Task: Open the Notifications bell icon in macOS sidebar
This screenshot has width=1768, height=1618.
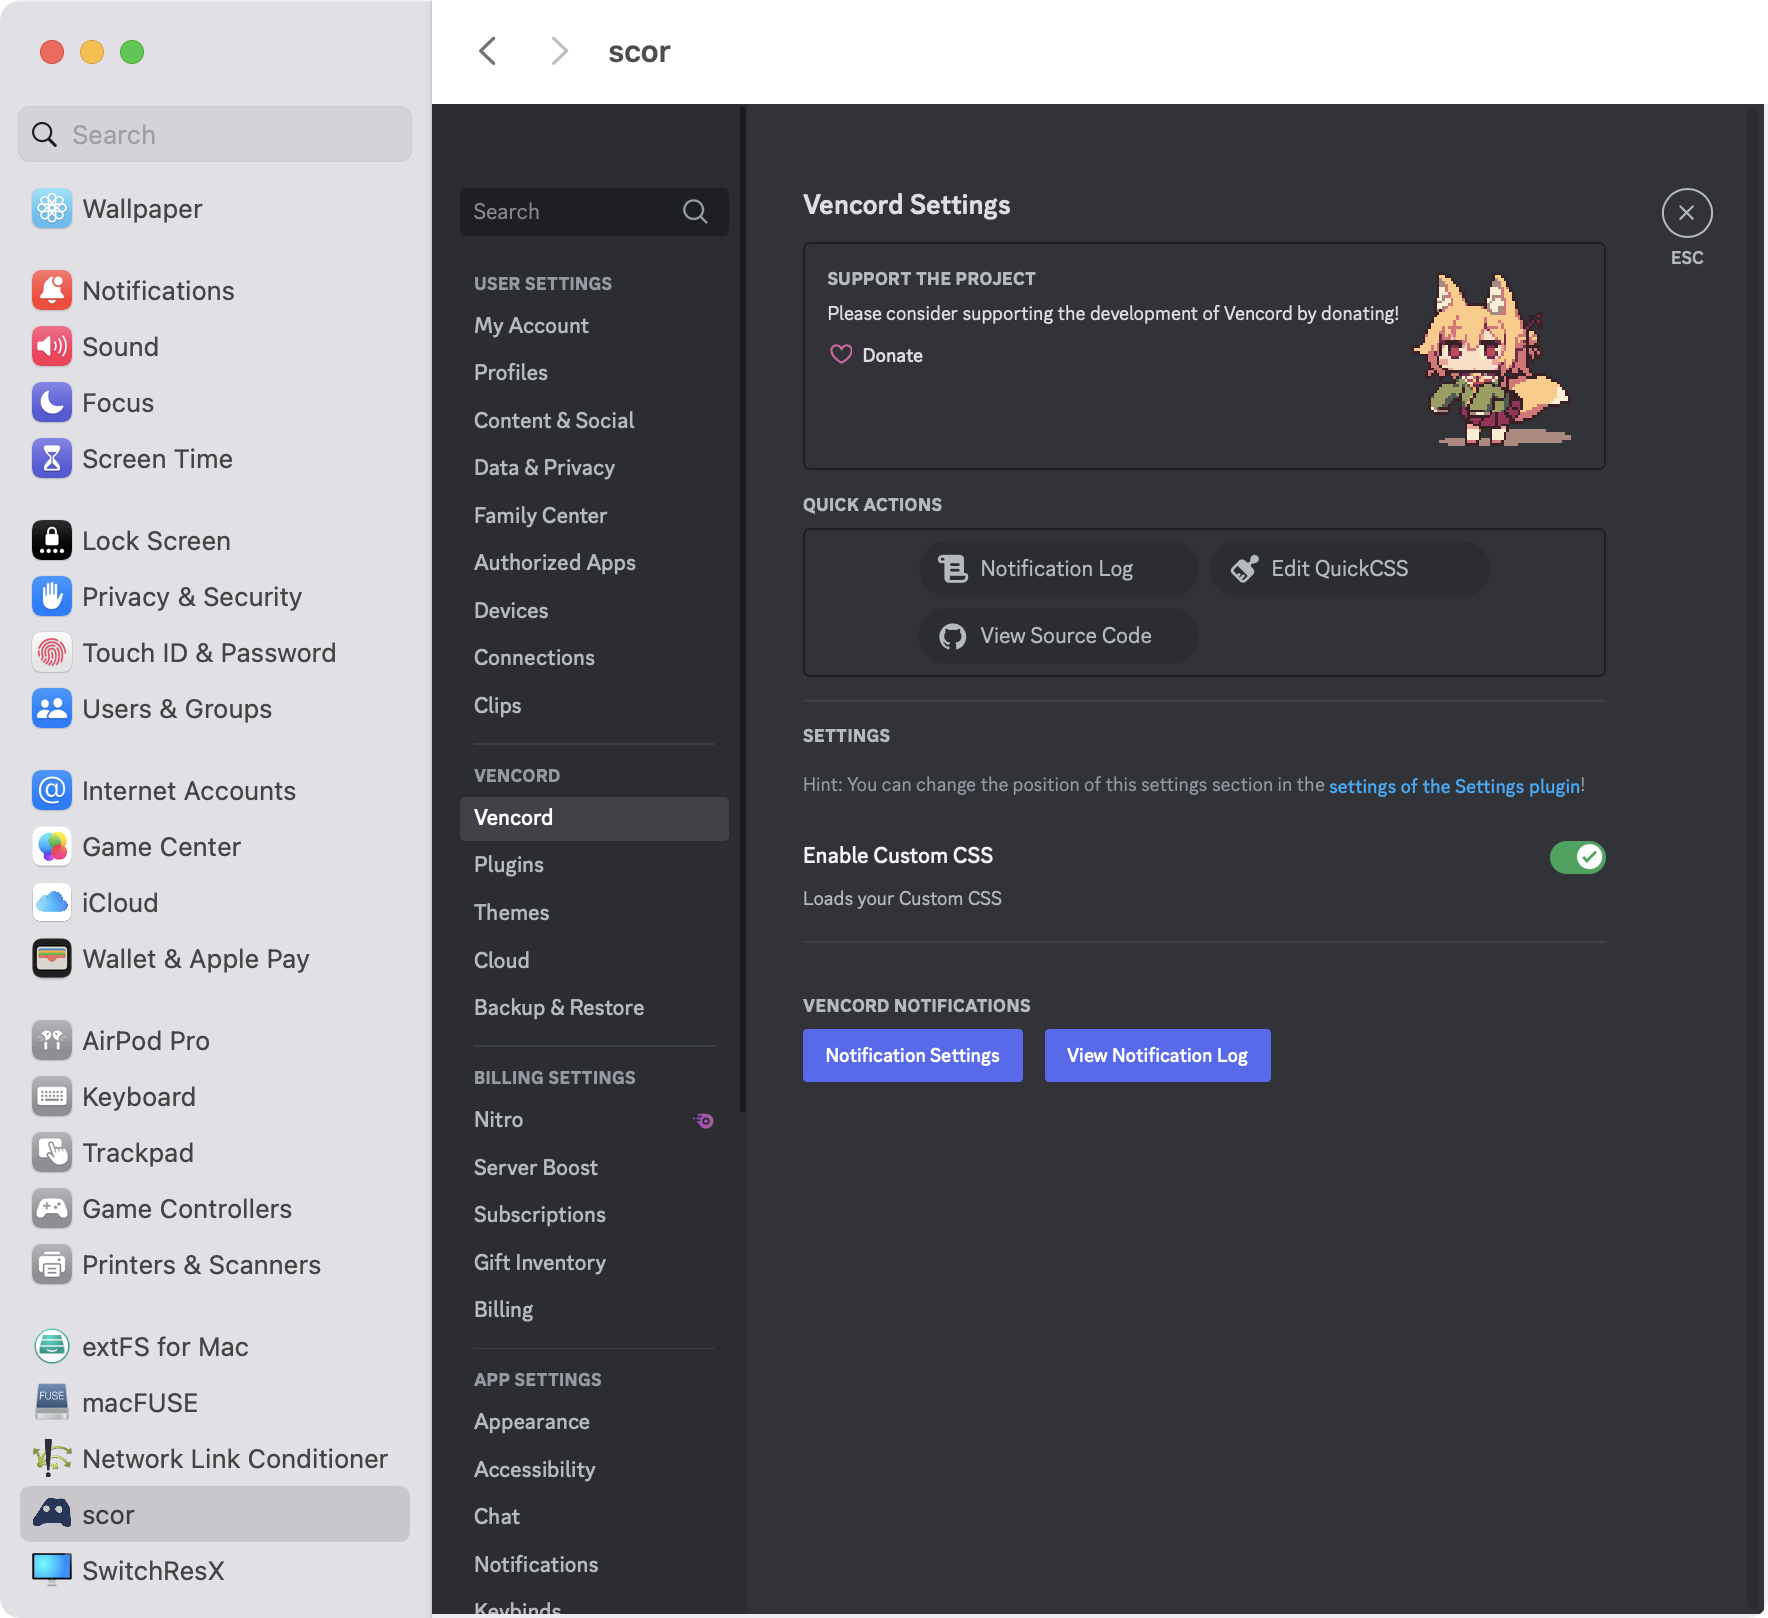Action: (52, 291)
